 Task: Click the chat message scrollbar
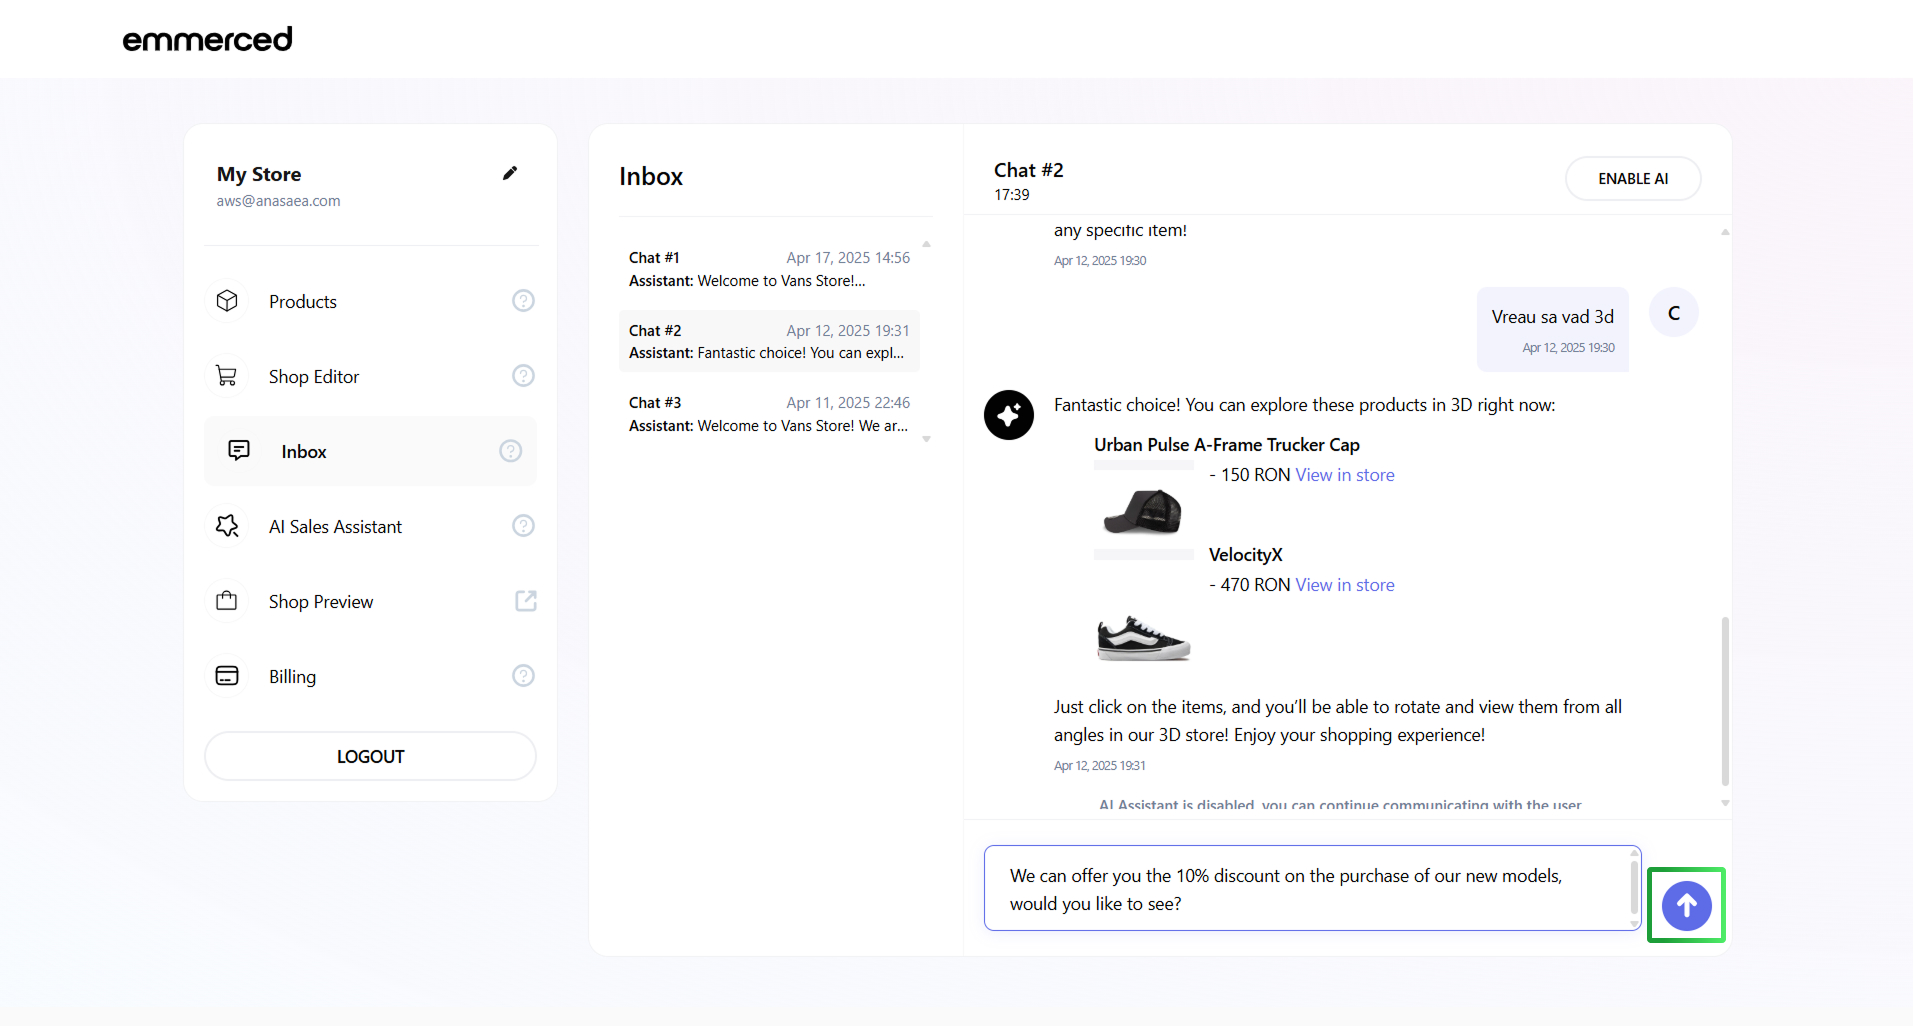point(1725,700)
